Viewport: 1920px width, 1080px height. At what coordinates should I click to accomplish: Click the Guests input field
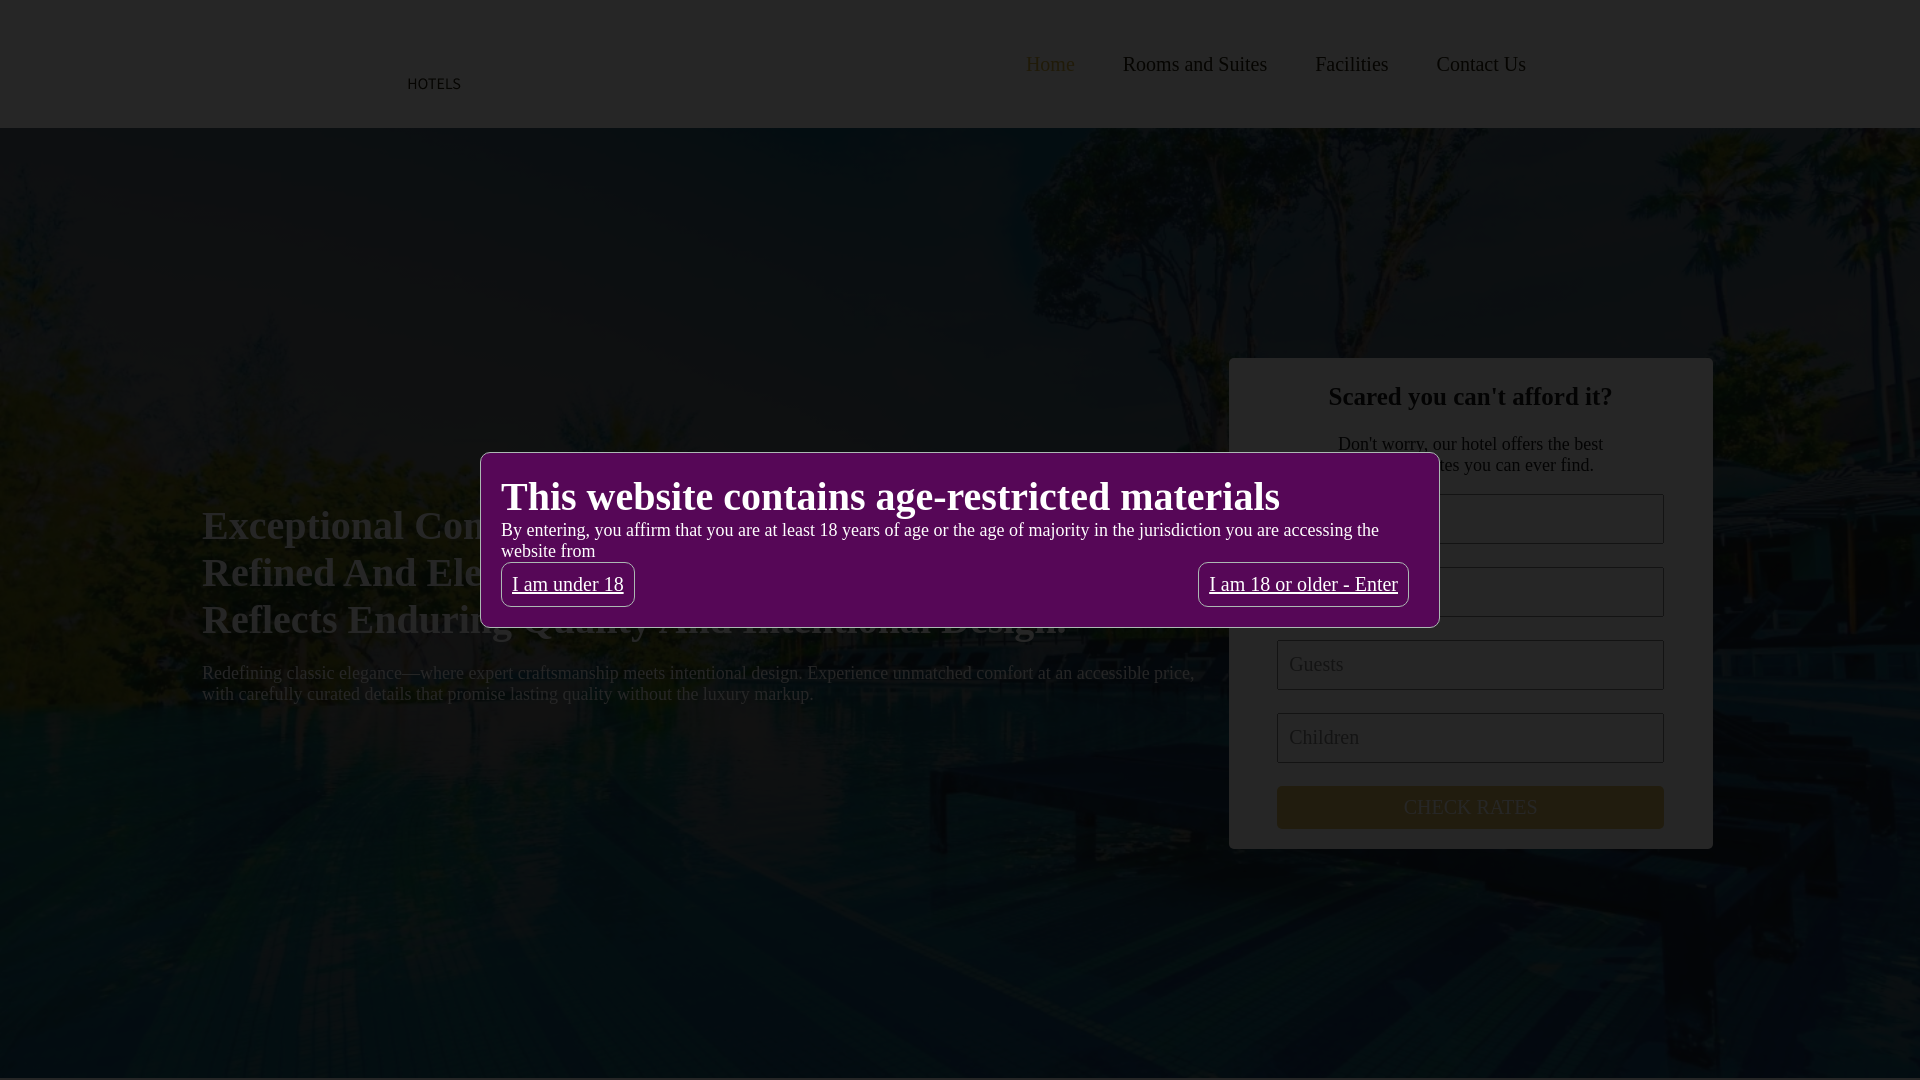tap(1470, 665)
